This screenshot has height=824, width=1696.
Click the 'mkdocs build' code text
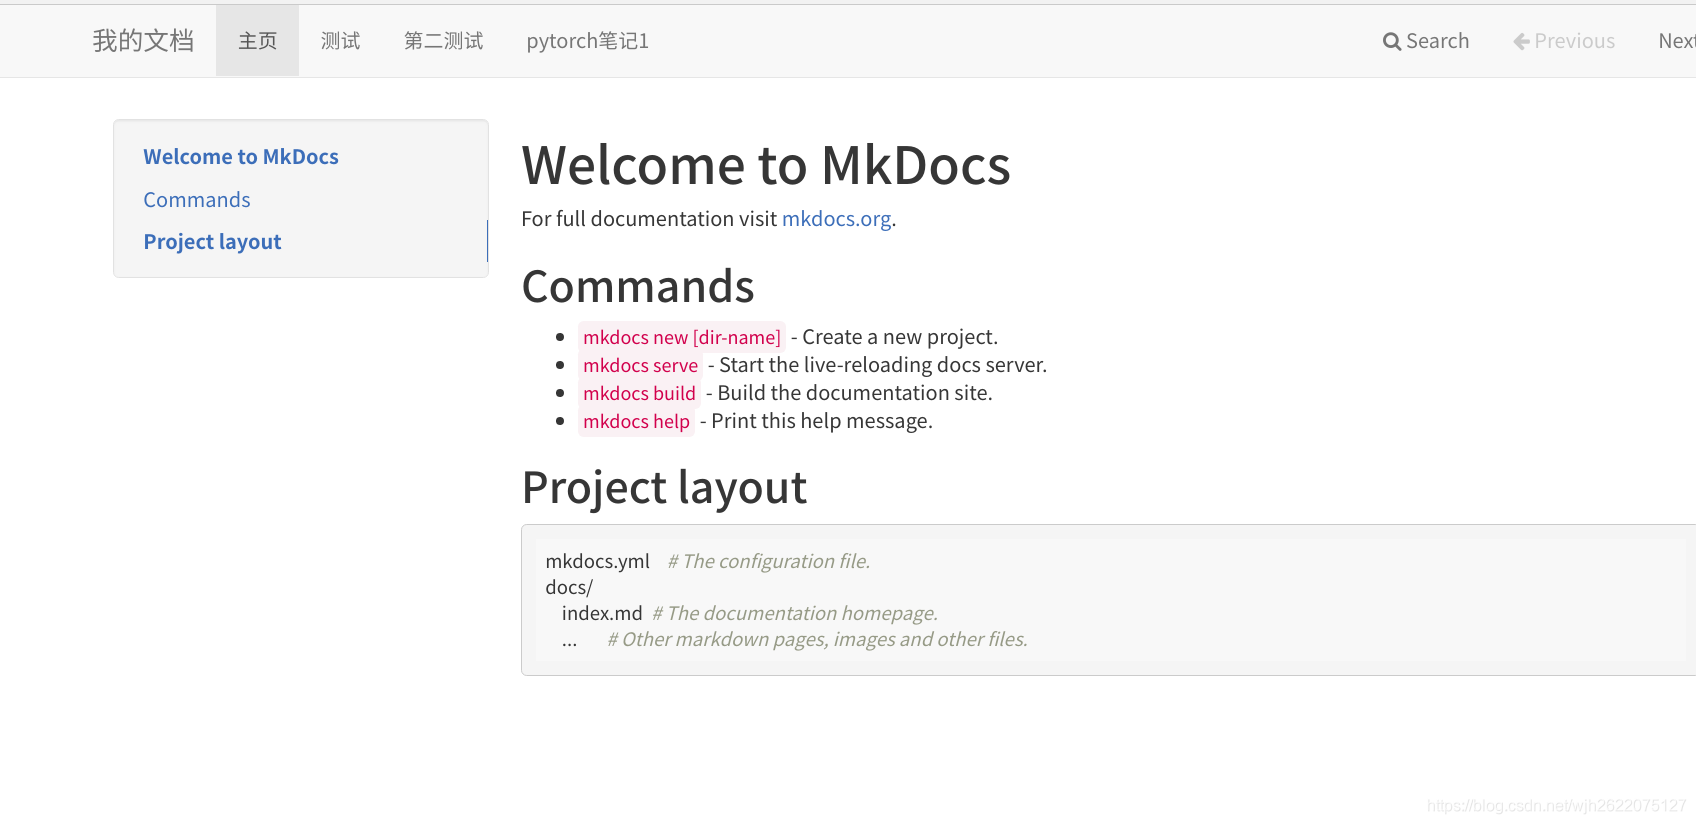[x=639, y=394]
